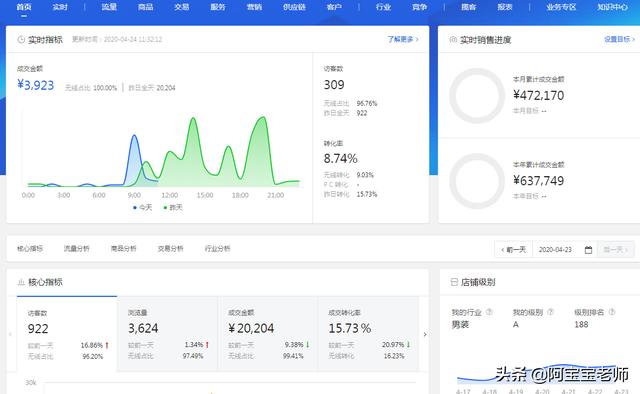Select the 商品 navigation tab
The image size is (640, 394).
point(145,7)
